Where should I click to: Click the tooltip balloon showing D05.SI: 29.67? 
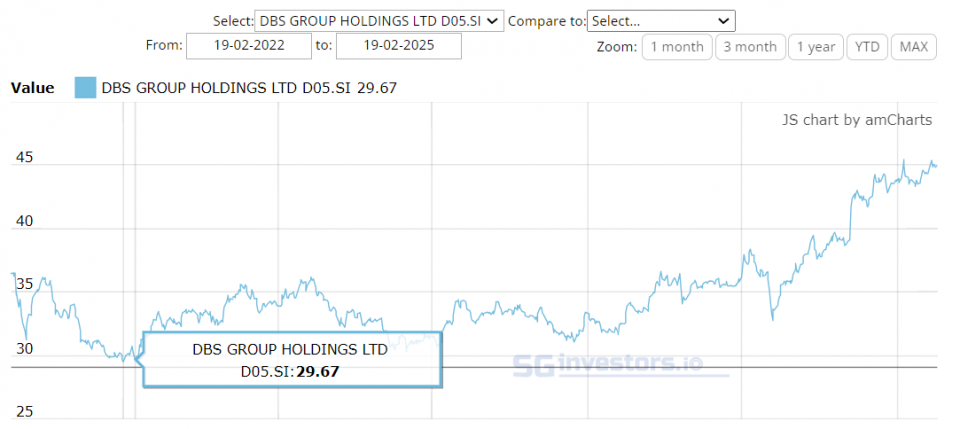click(292, 360)
